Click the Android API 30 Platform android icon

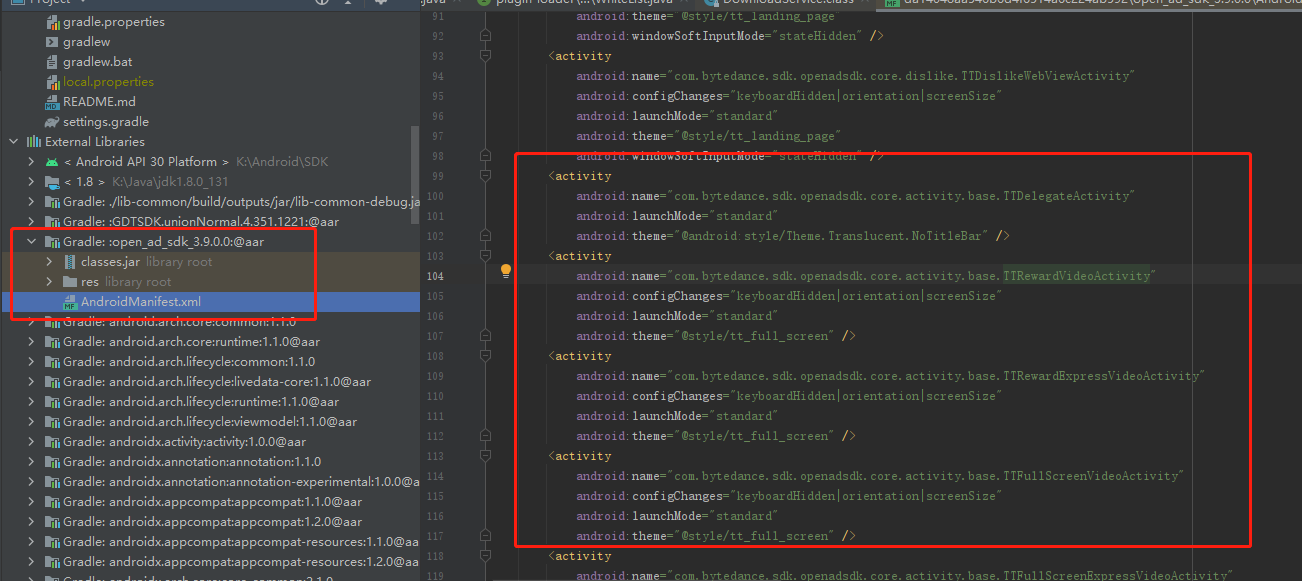(52, 162)
